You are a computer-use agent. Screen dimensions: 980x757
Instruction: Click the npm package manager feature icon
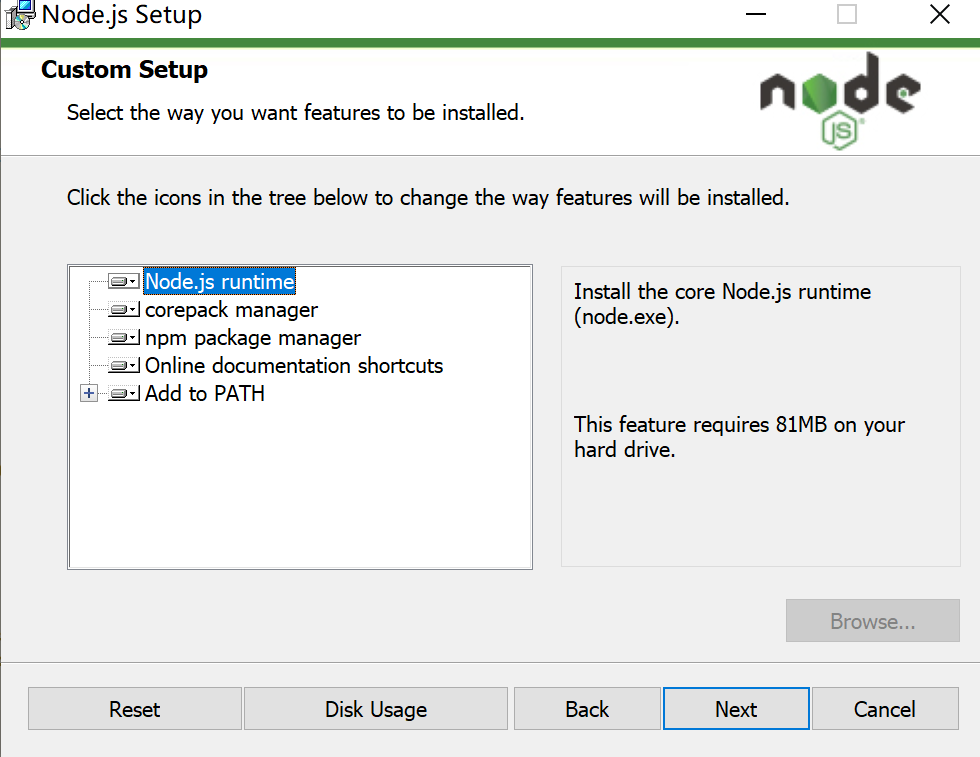(x=120, y=337)
